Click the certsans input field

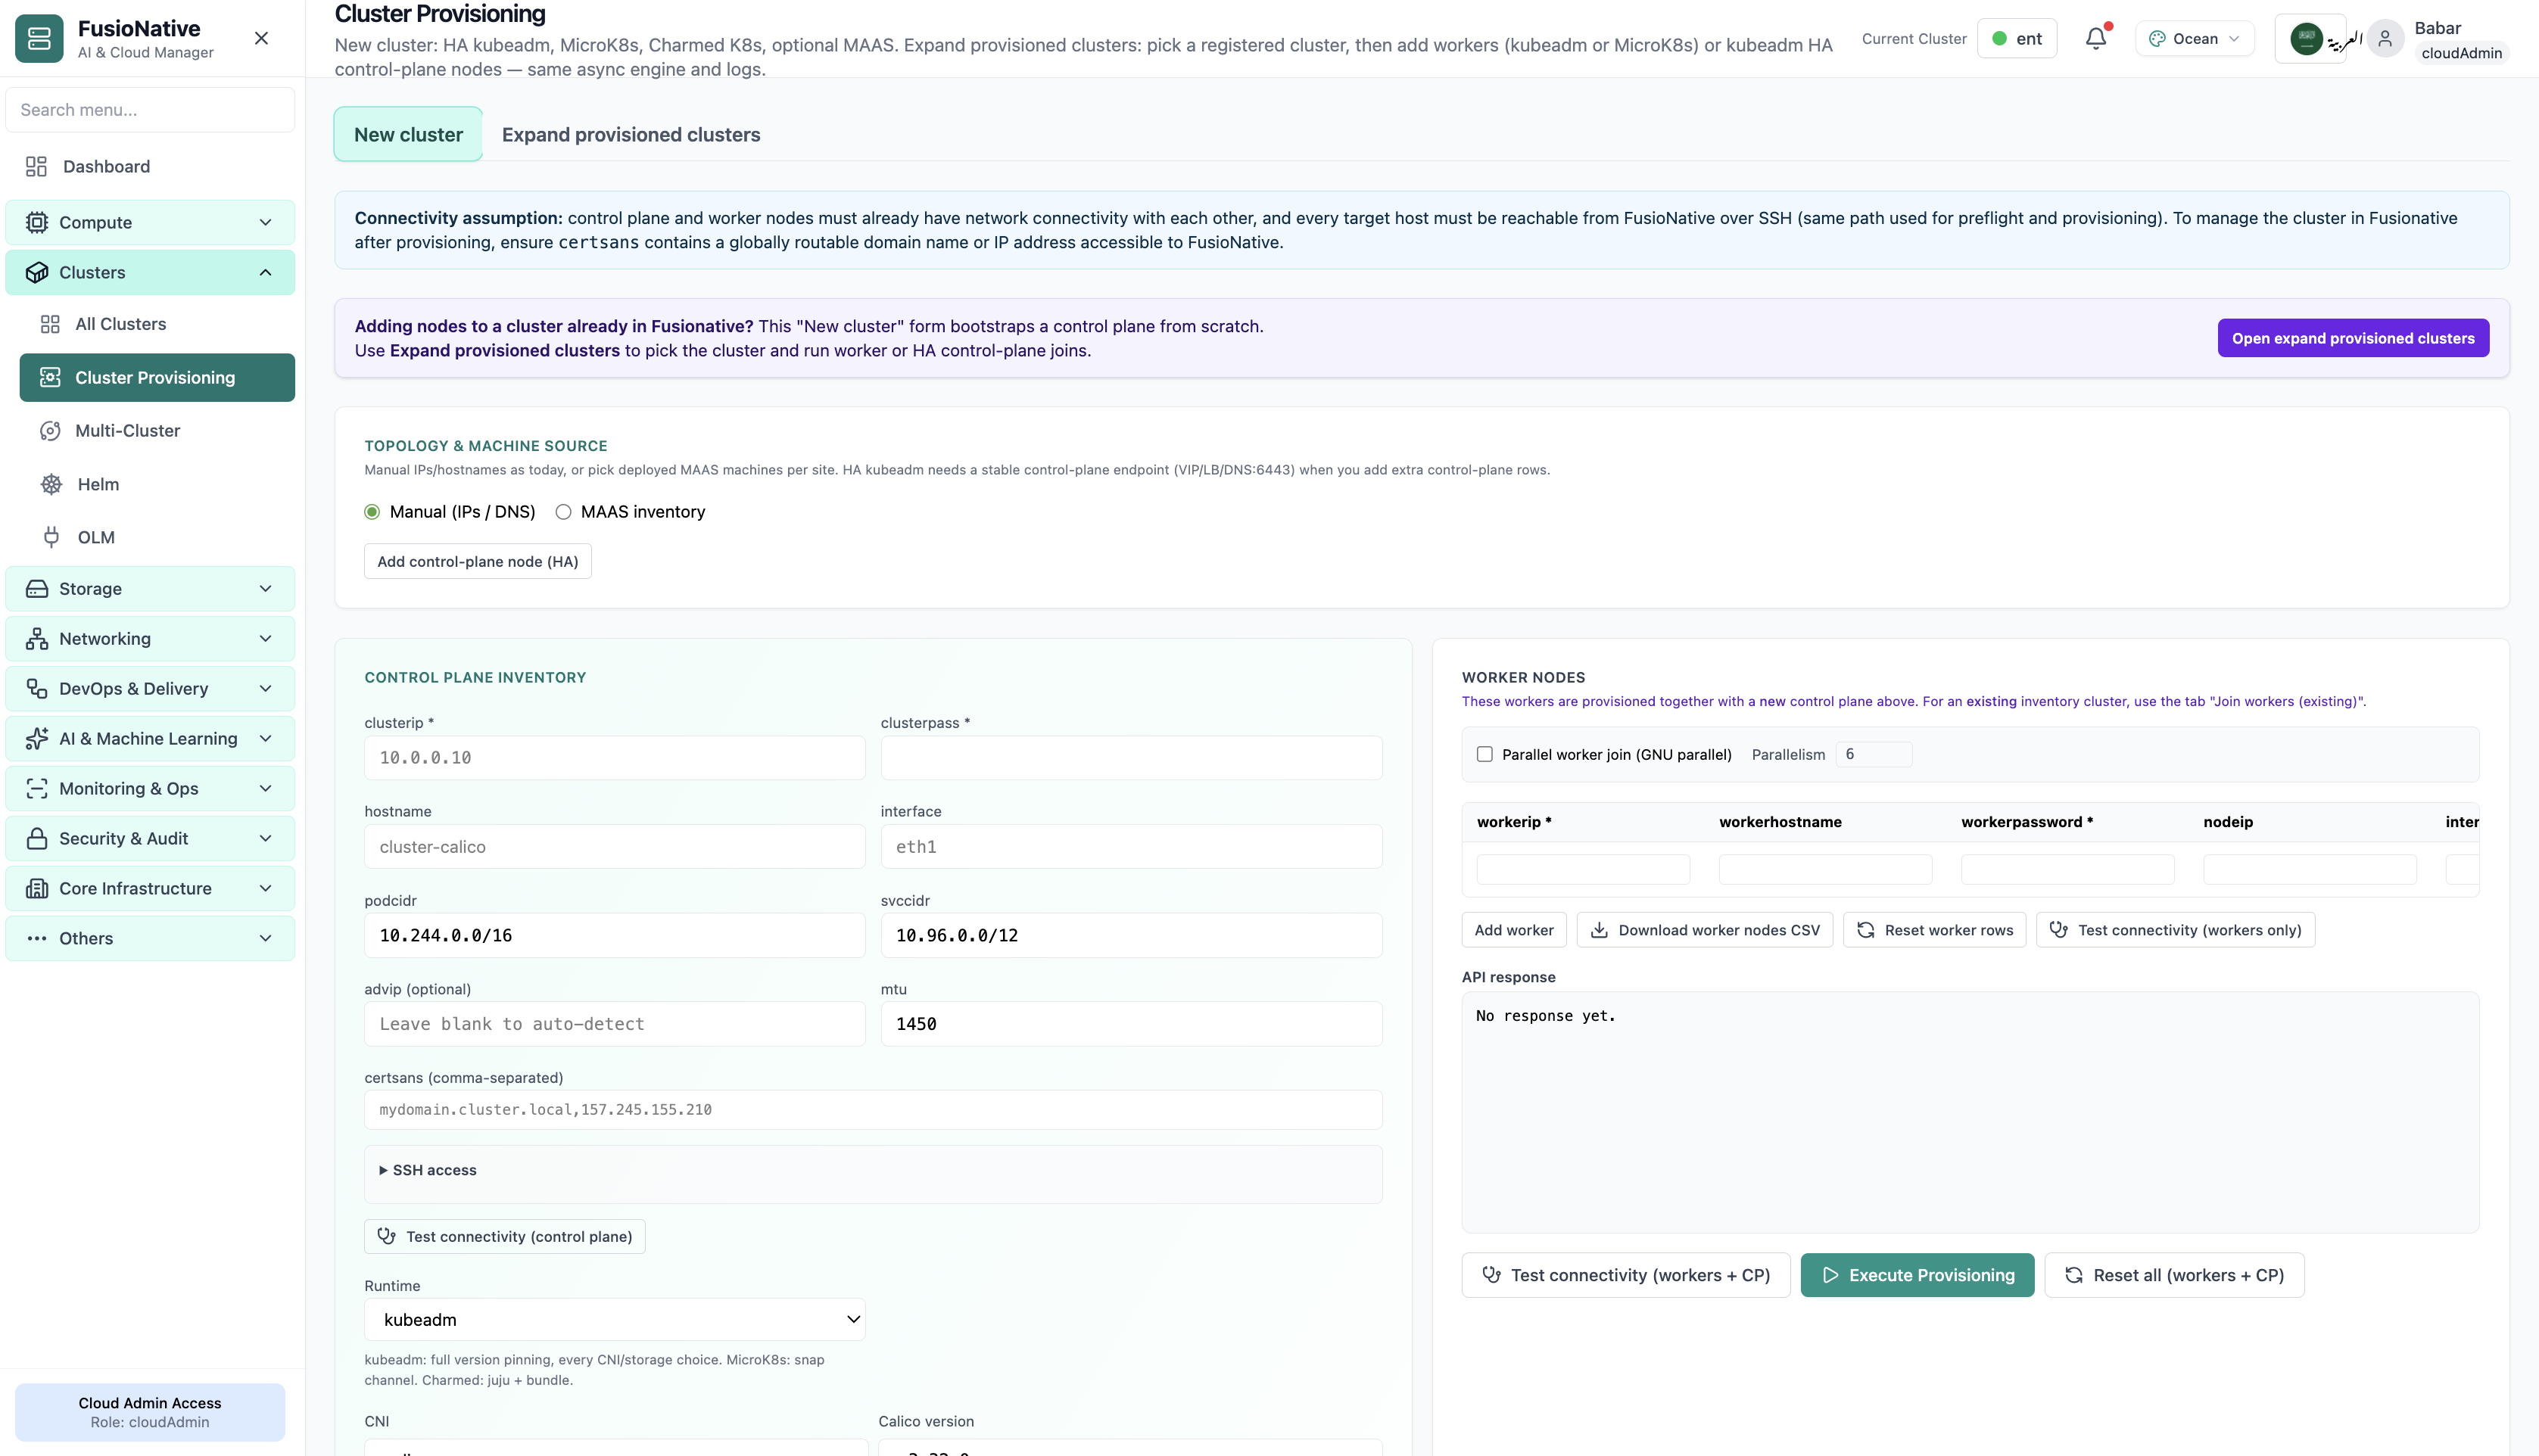[x=873, y=1110]
